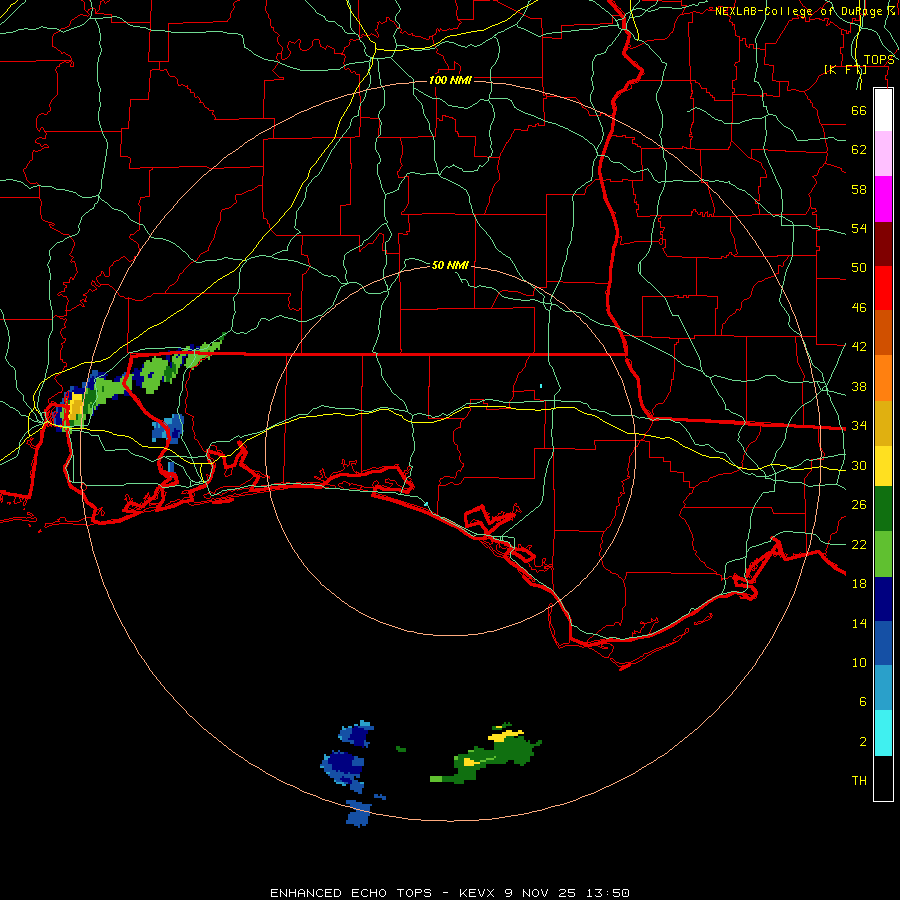900x900 pixels.
Task: Select the dark red 50-54 kft swatch
Action: (x=883, y=243)
